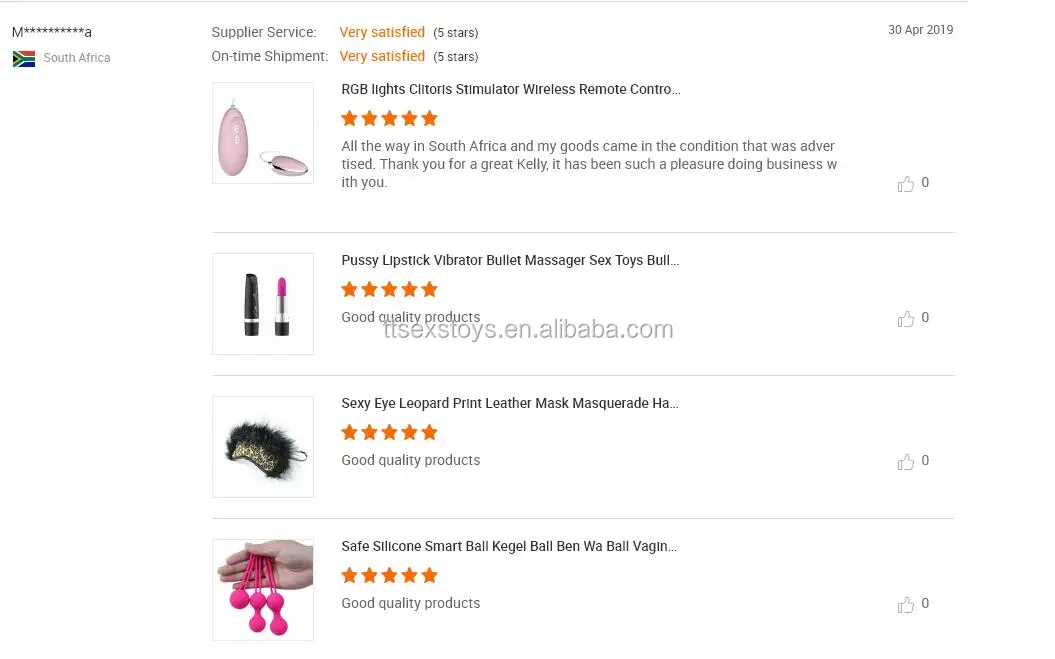This screenshot has height=659, width=1055.
Task: Click Very satisfied for On-time Shipment
Action: [381, 56]
